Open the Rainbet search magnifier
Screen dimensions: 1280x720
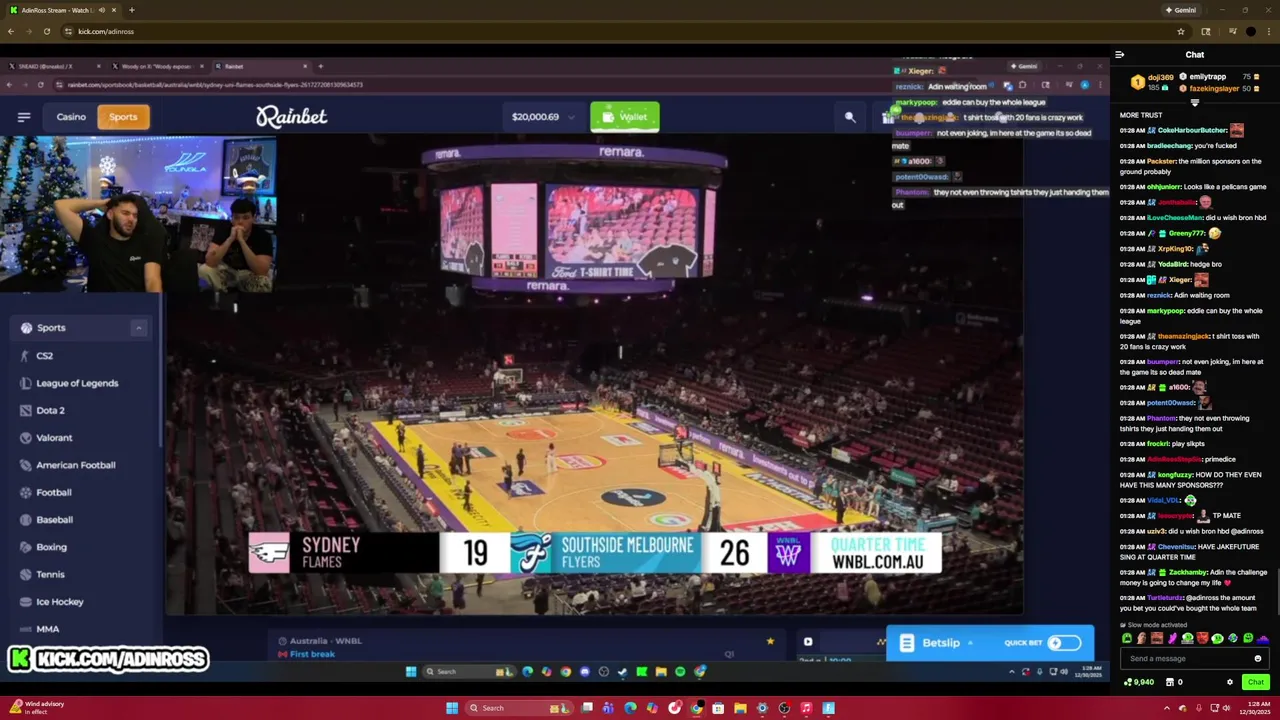(x=850, y=117)
